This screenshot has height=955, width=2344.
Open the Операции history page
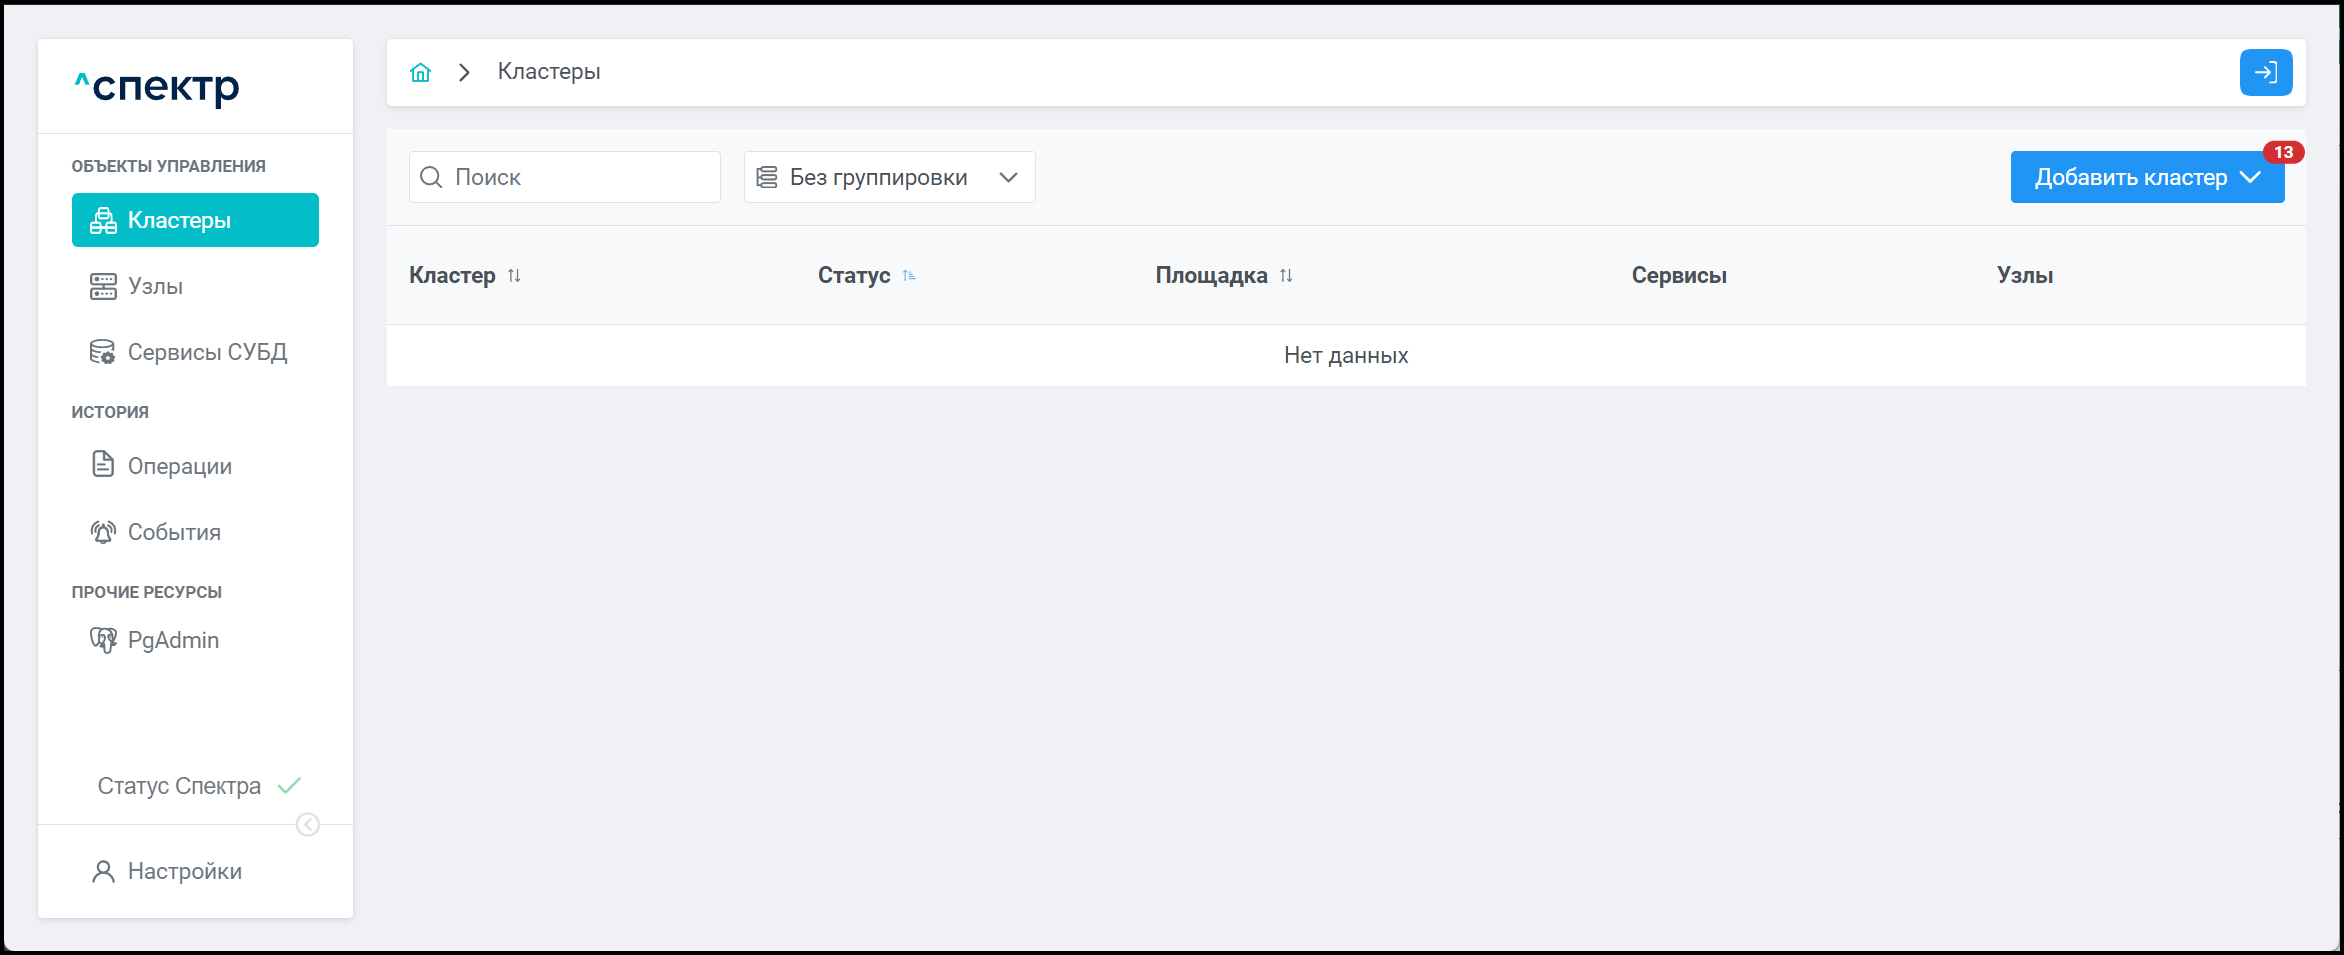(179, 466)
